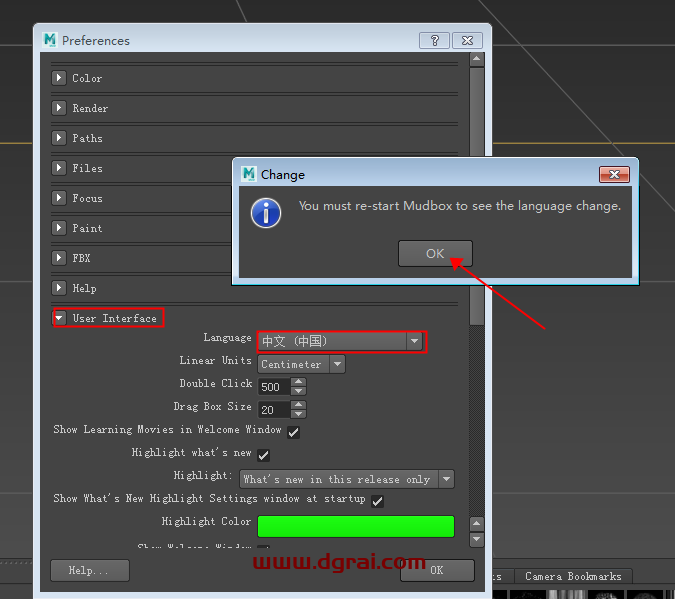The image size is (675, 599).
Task: Click the Preferences question mark help button
Action: click(434, 40)
